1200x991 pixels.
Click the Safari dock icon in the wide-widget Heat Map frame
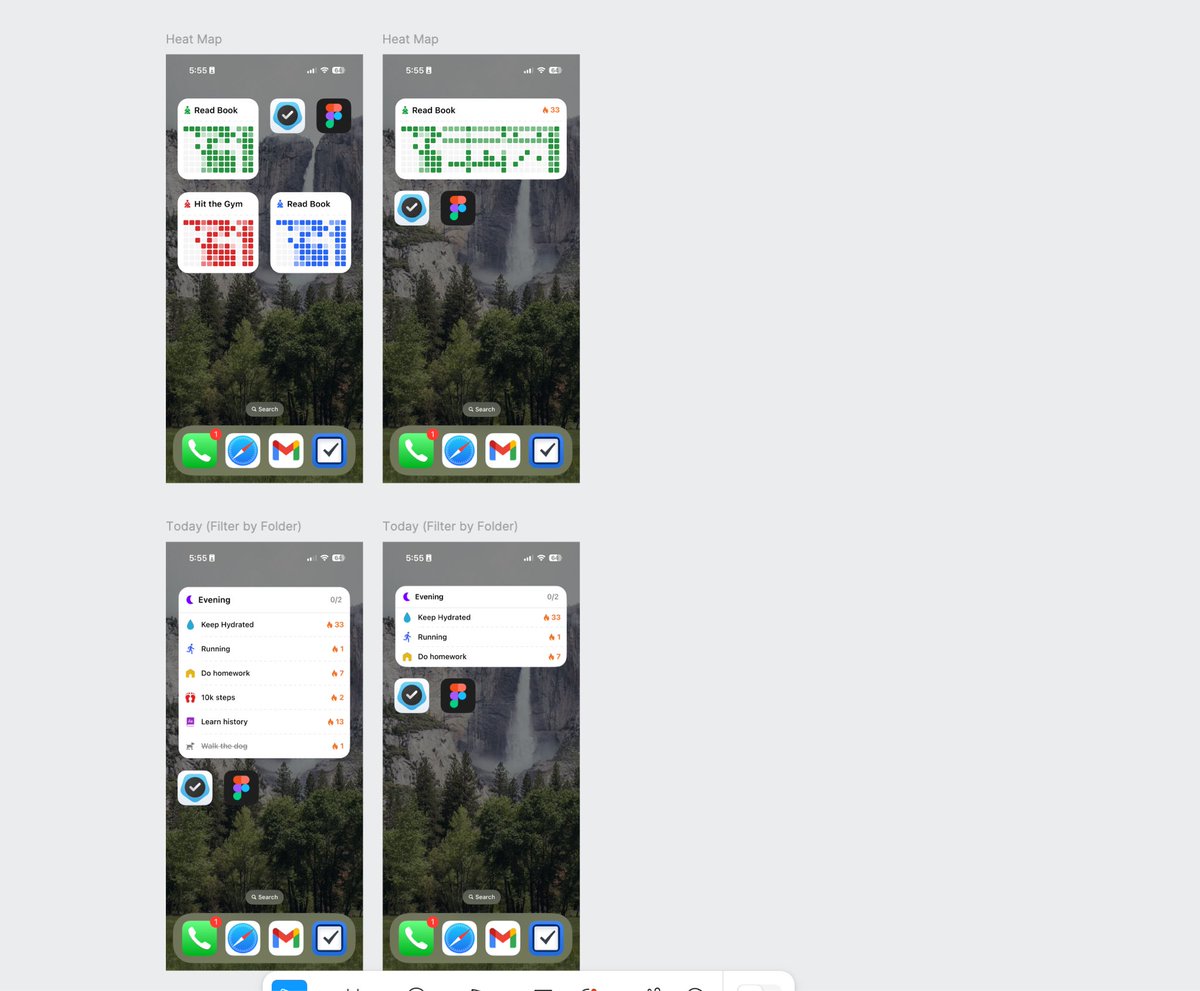460,451
